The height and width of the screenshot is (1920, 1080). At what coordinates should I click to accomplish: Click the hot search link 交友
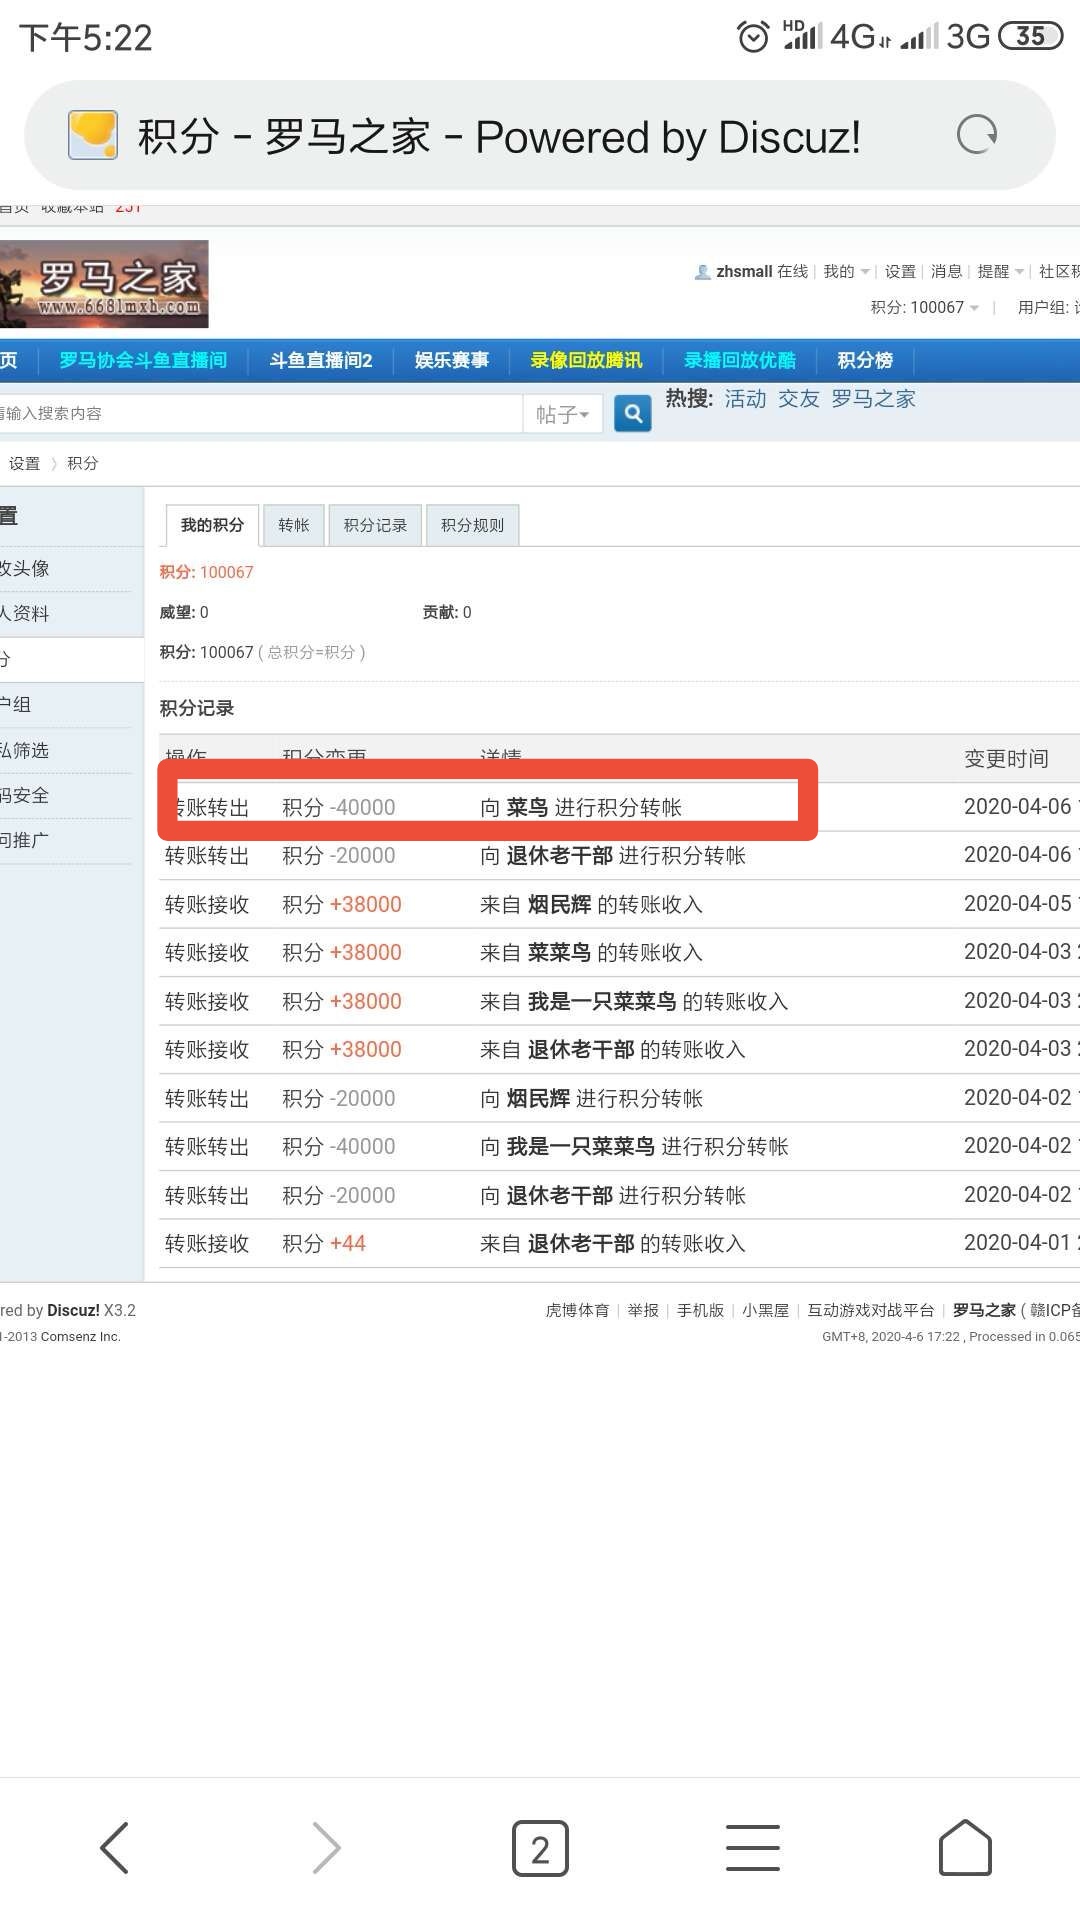pyautogui.click(x=798, y=399)
